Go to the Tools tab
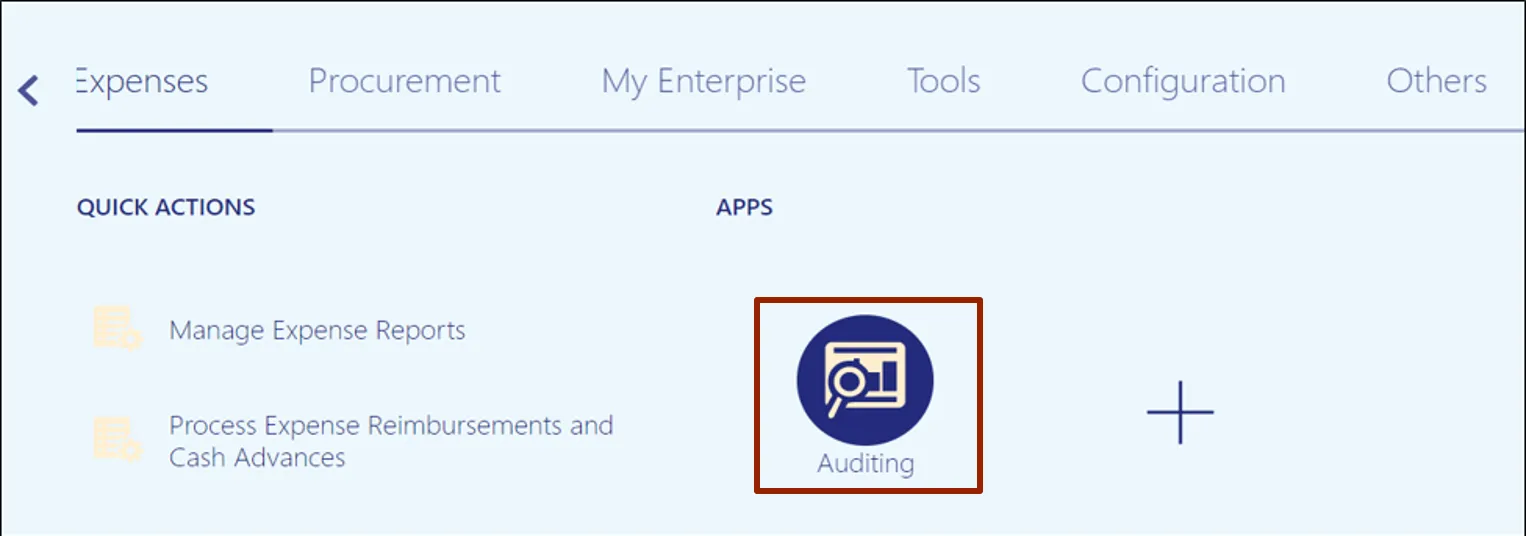Viewport: 1526px width, 536px height. (943, 81)
